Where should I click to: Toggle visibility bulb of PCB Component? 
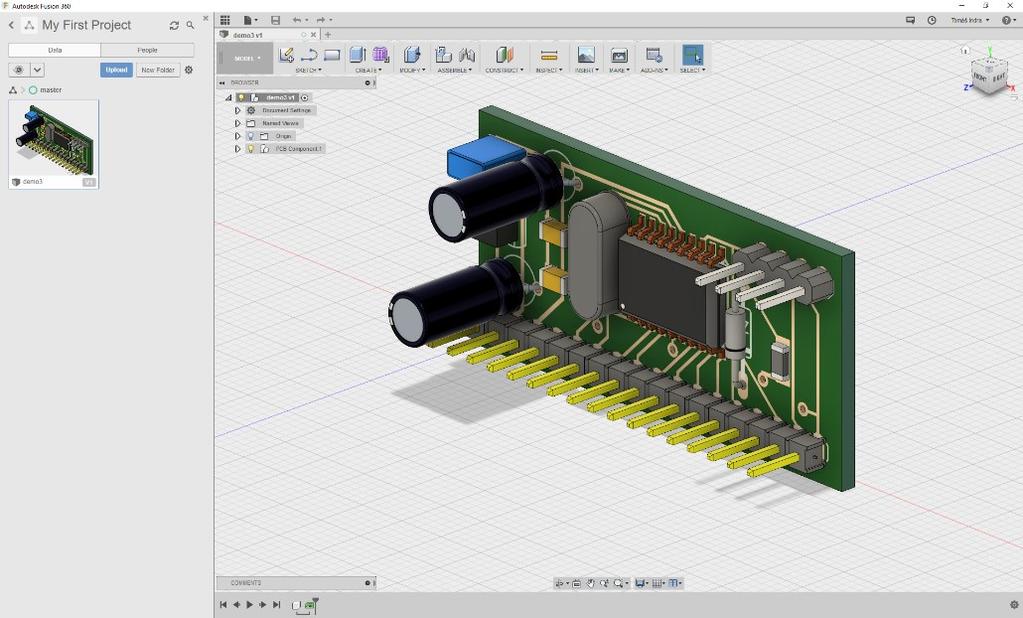[250, 149]
